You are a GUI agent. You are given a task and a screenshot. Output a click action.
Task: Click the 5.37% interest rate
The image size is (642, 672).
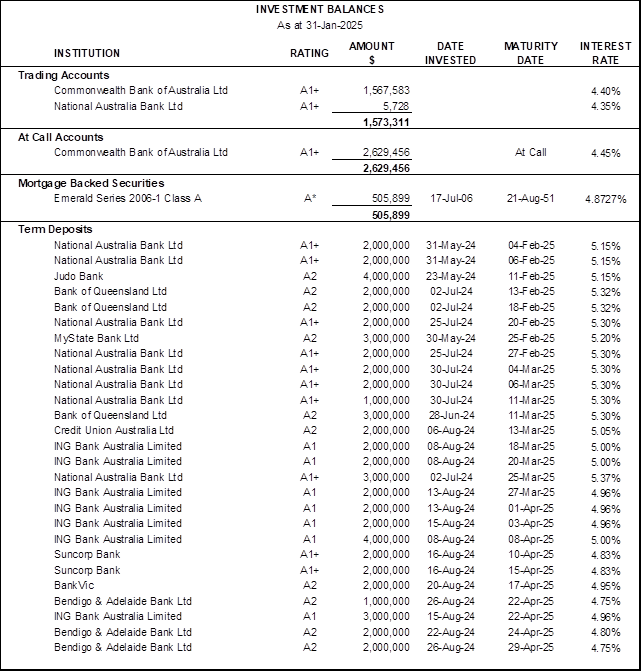point(606,478)
